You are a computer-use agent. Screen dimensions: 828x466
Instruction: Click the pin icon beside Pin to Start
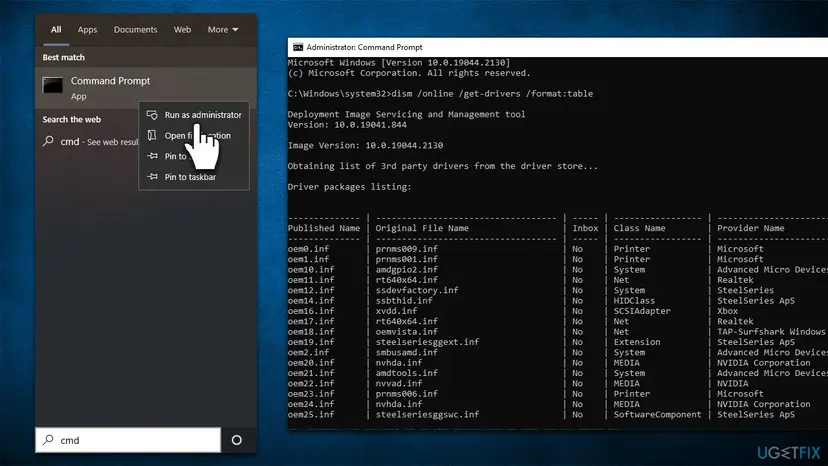tap(152, 156)
